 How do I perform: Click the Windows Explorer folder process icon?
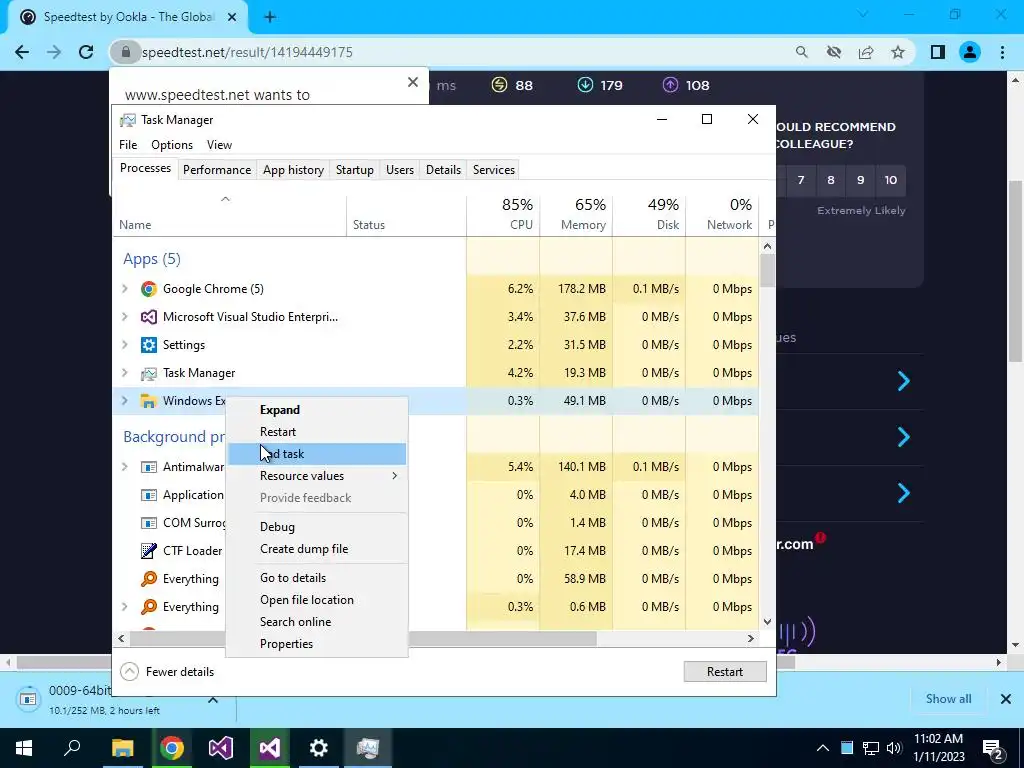pyautogui.click(x=149, y=401)
